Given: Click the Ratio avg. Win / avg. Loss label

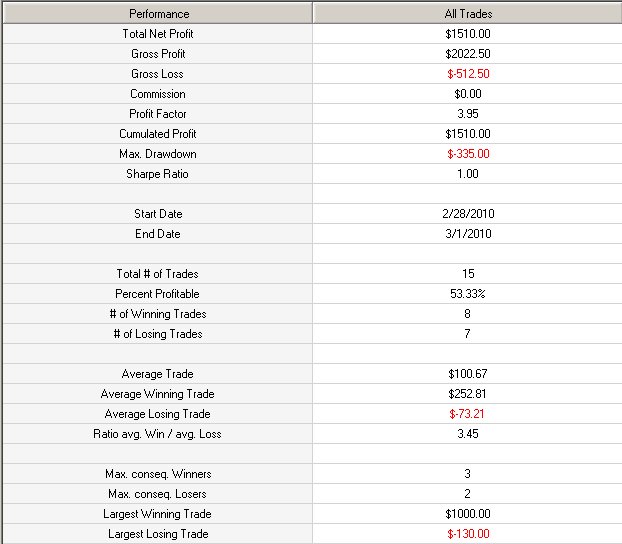Looking at the screenshot, I should click(157, 434).
